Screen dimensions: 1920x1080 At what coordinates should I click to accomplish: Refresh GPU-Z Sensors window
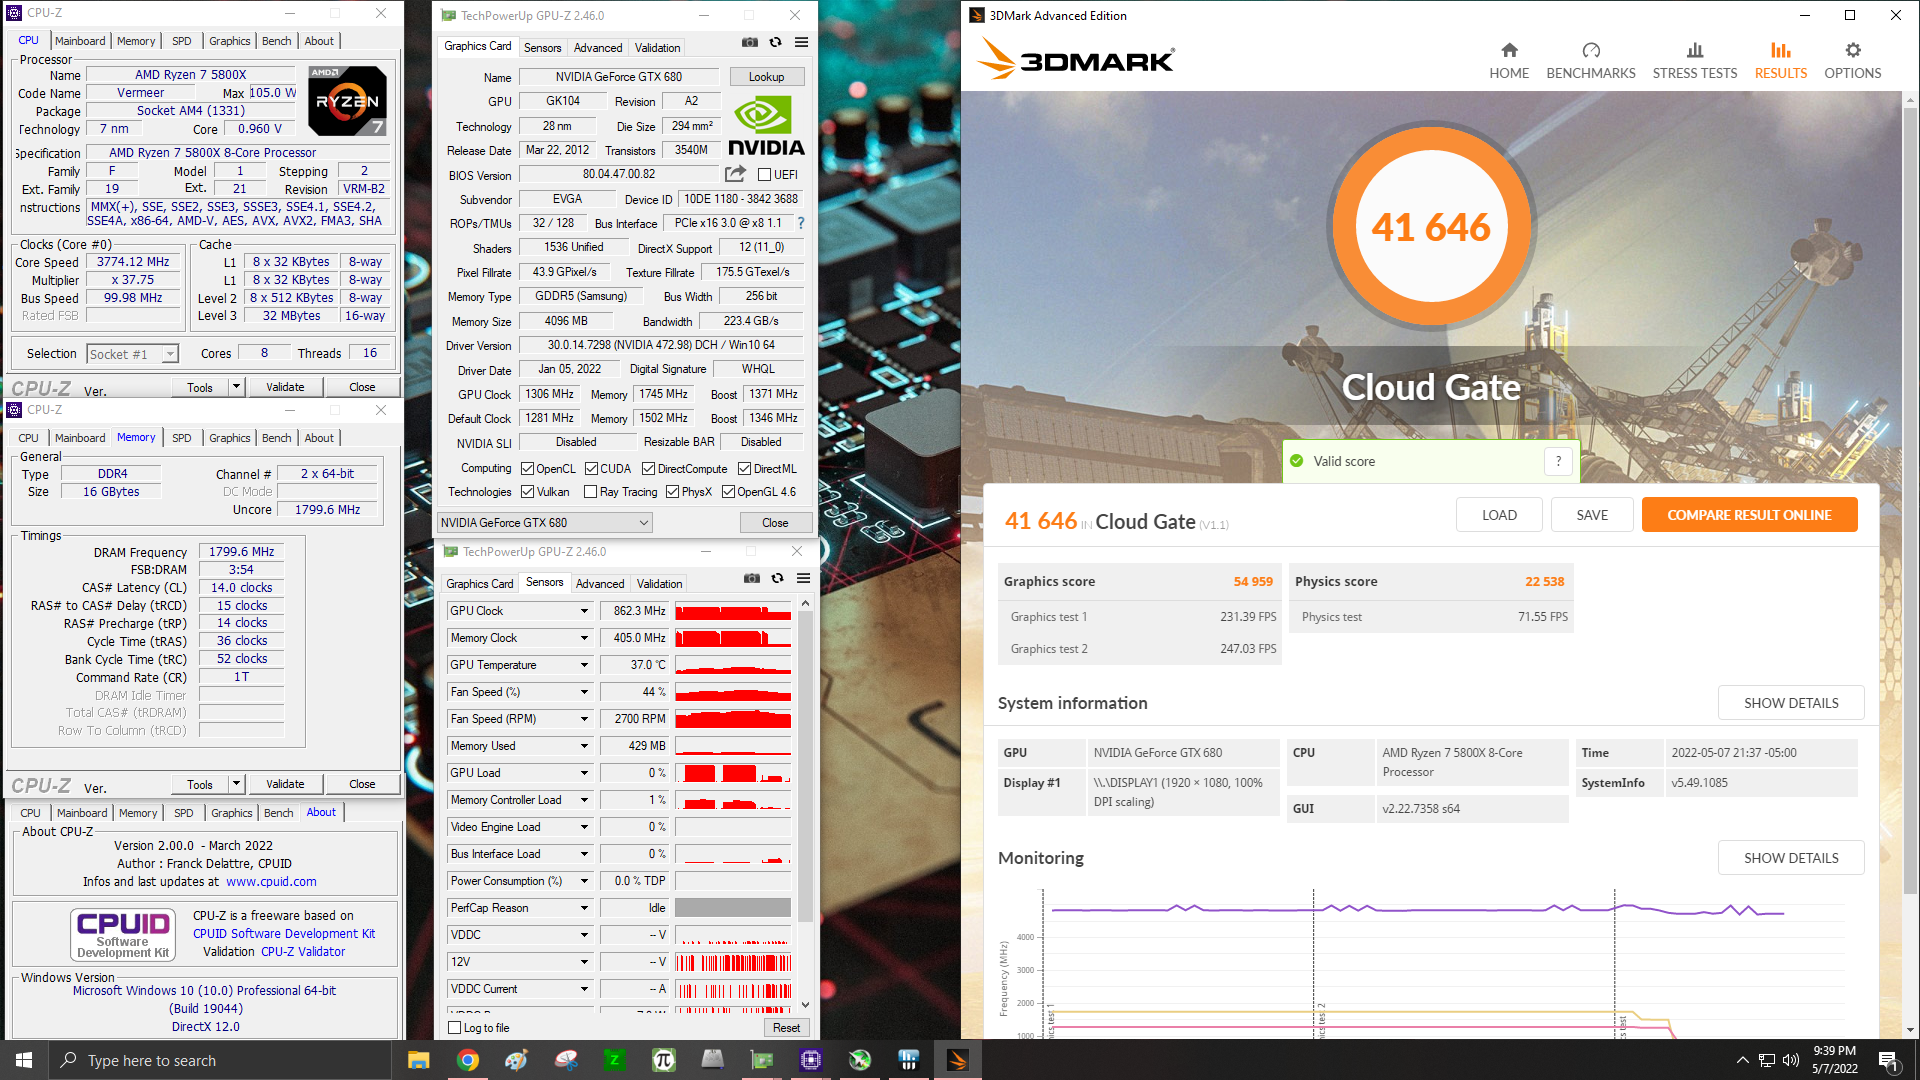coord(777,578)
